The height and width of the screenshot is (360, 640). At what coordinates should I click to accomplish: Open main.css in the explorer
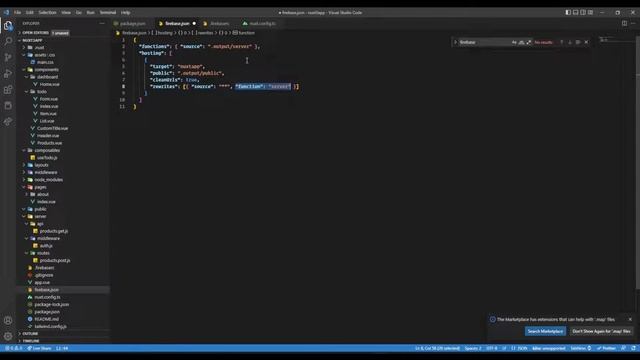(45, 62)
